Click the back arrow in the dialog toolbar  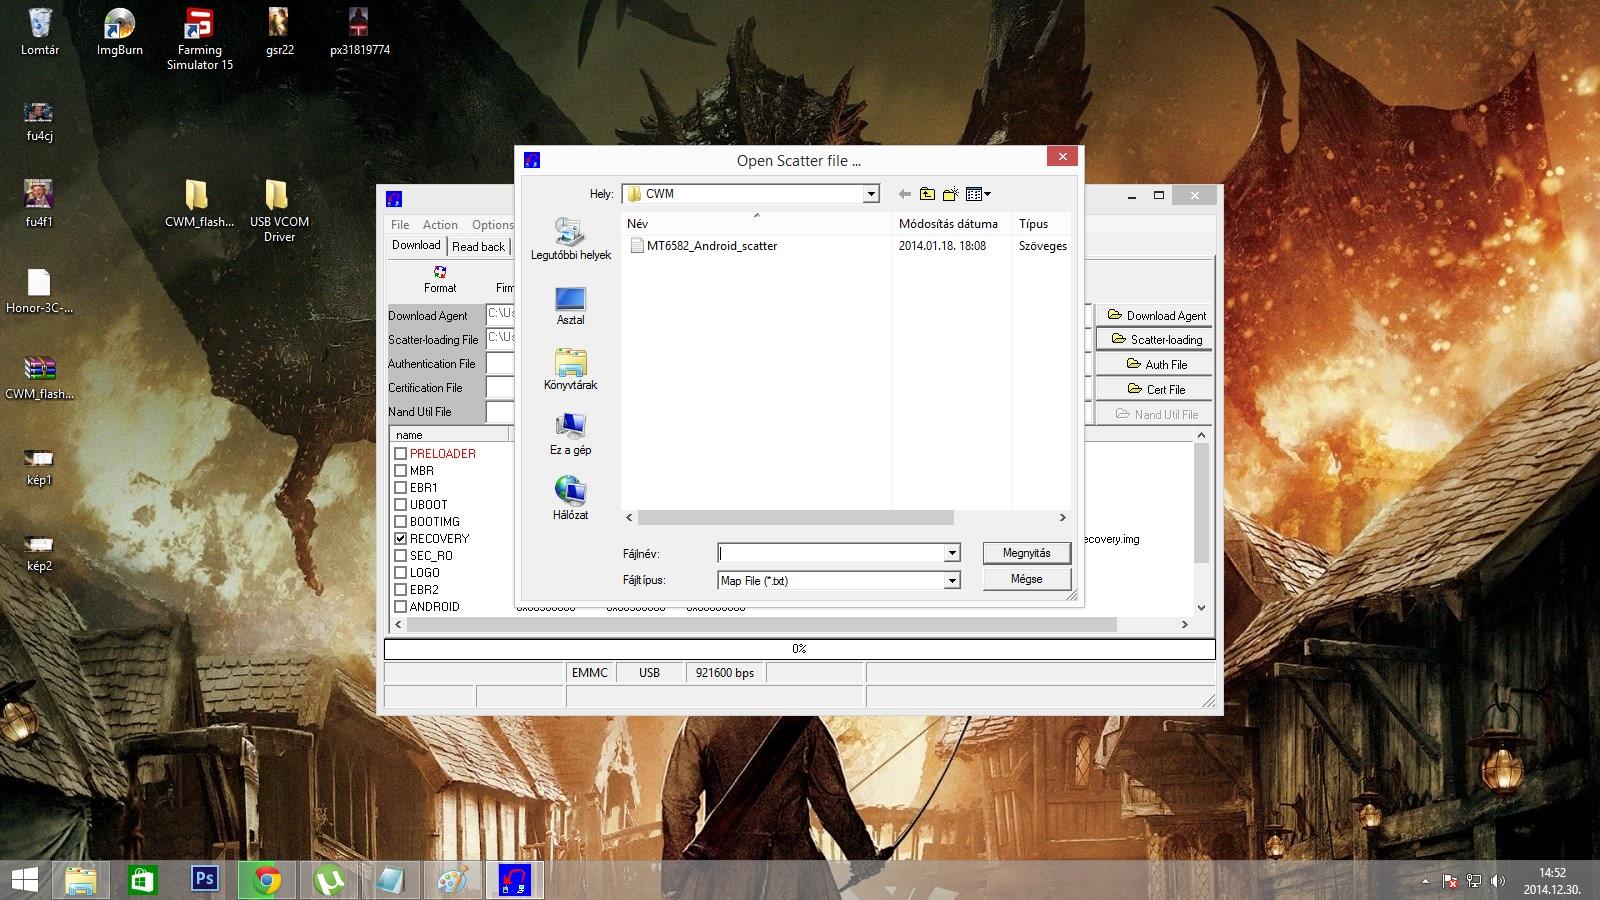pos(905,194)
